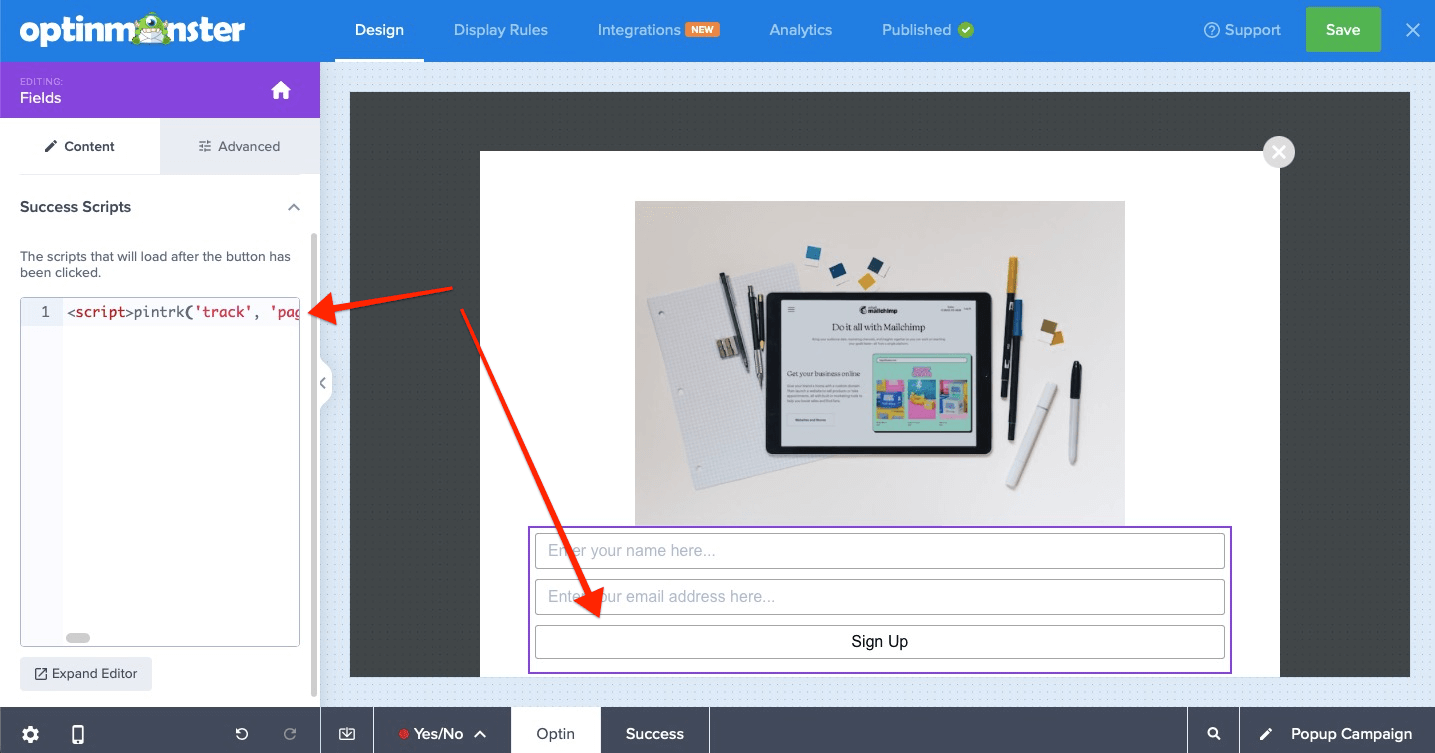Open the Expand Editor
Viewport: 1435px width, 753px height.
(x=86, y=673)
